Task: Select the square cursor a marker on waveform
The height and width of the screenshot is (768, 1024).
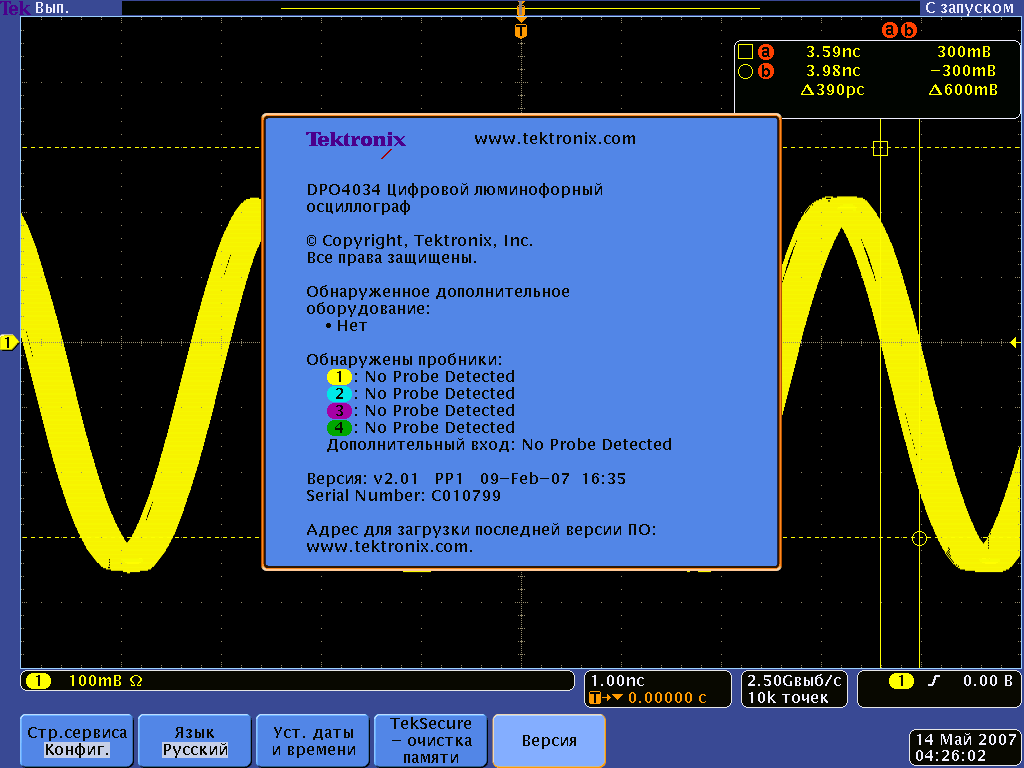Action: [x=880, y=148]
